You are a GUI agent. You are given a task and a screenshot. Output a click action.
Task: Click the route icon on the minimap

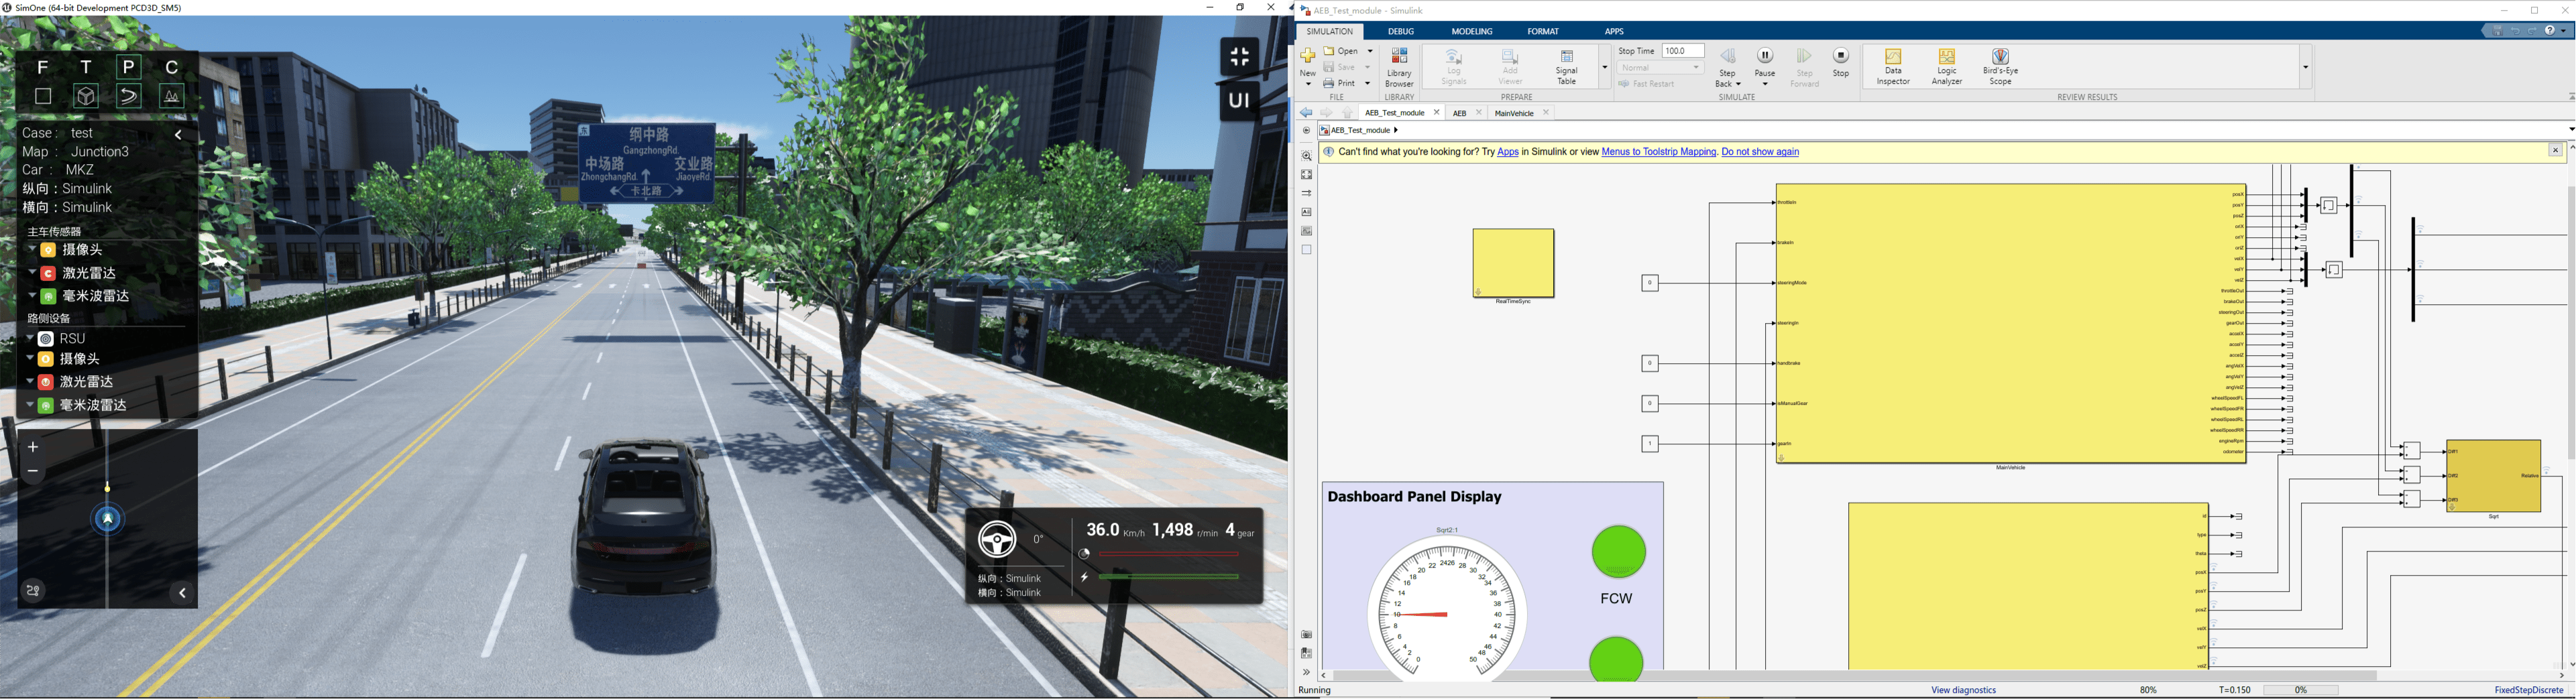33,591
